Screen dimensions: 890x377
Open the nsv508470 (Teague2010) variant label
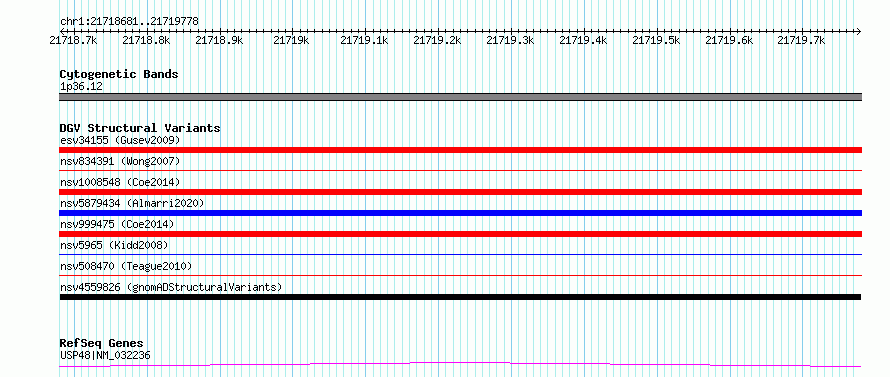click(x=126, y=266)
